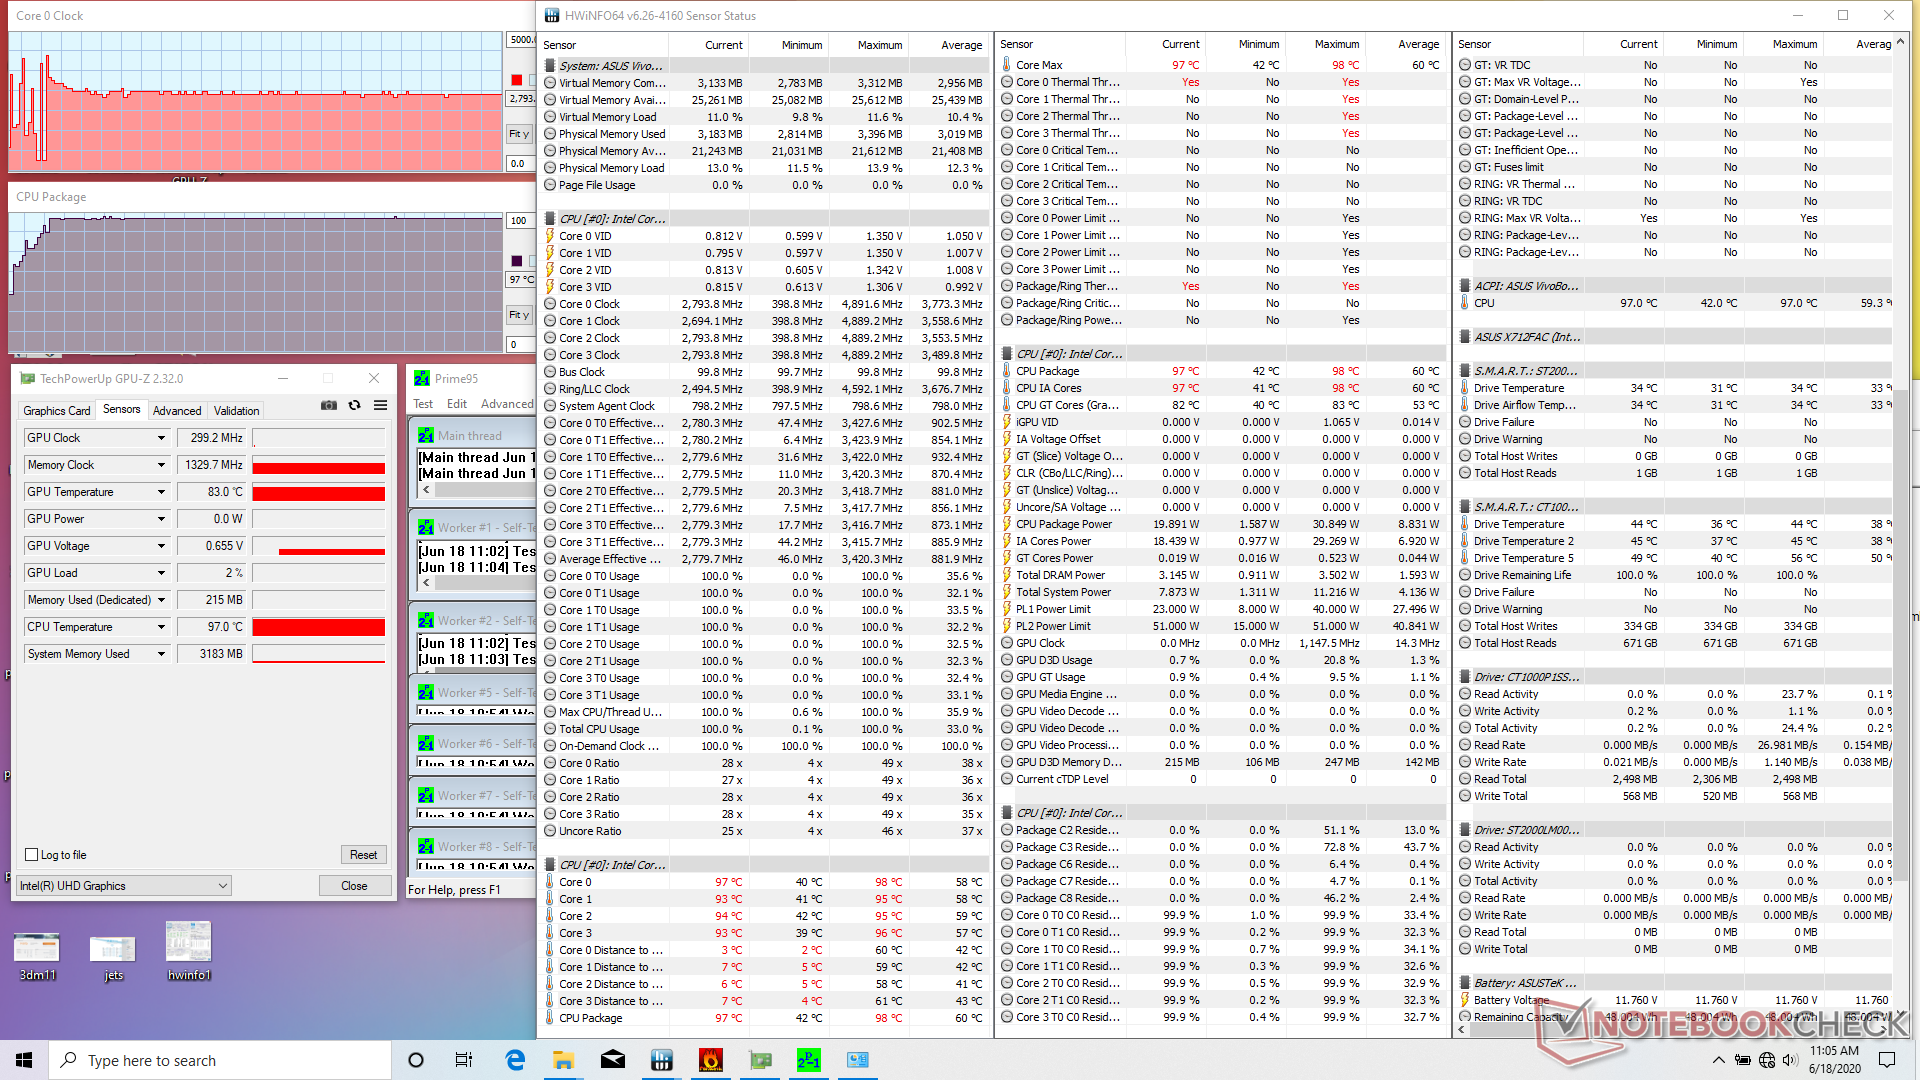This screenshot has height=1080, width=1920.
Task: Switch to Validation tab in GPU-Z
Action: coord(236,410)
